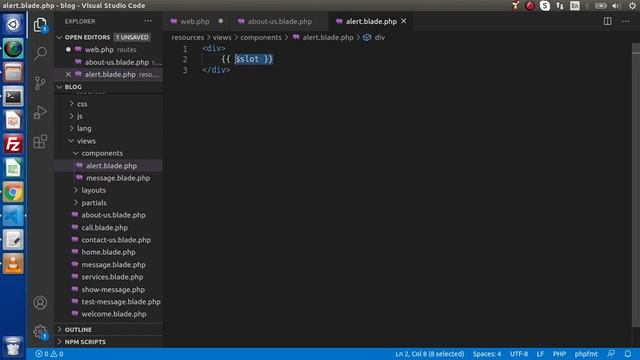
Task: Select about-us.blade.php in Open Editors
Action: (x=109, y=62)
